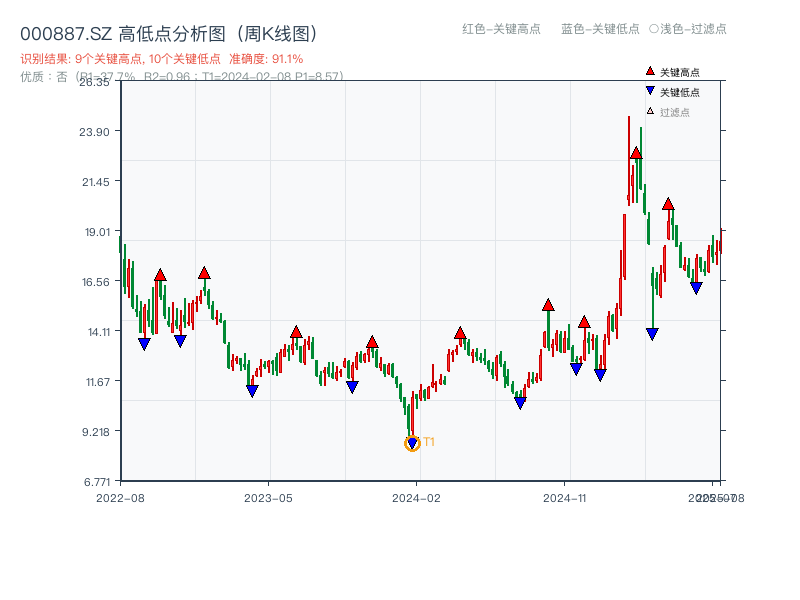Select the second blue low triangle after 2024-11
The width and height of the screenshot is (800, 600).
click(x=600, y=375)
